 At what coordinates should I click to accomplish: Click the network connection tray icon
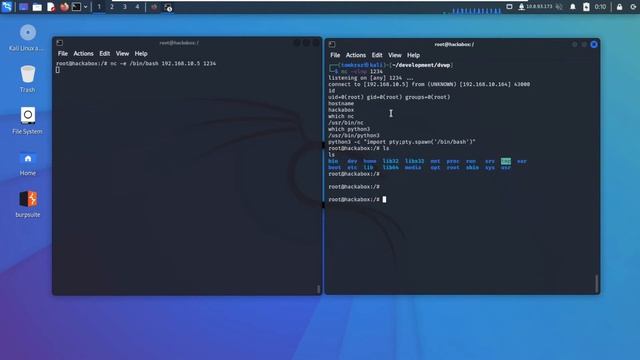(521, 7)
